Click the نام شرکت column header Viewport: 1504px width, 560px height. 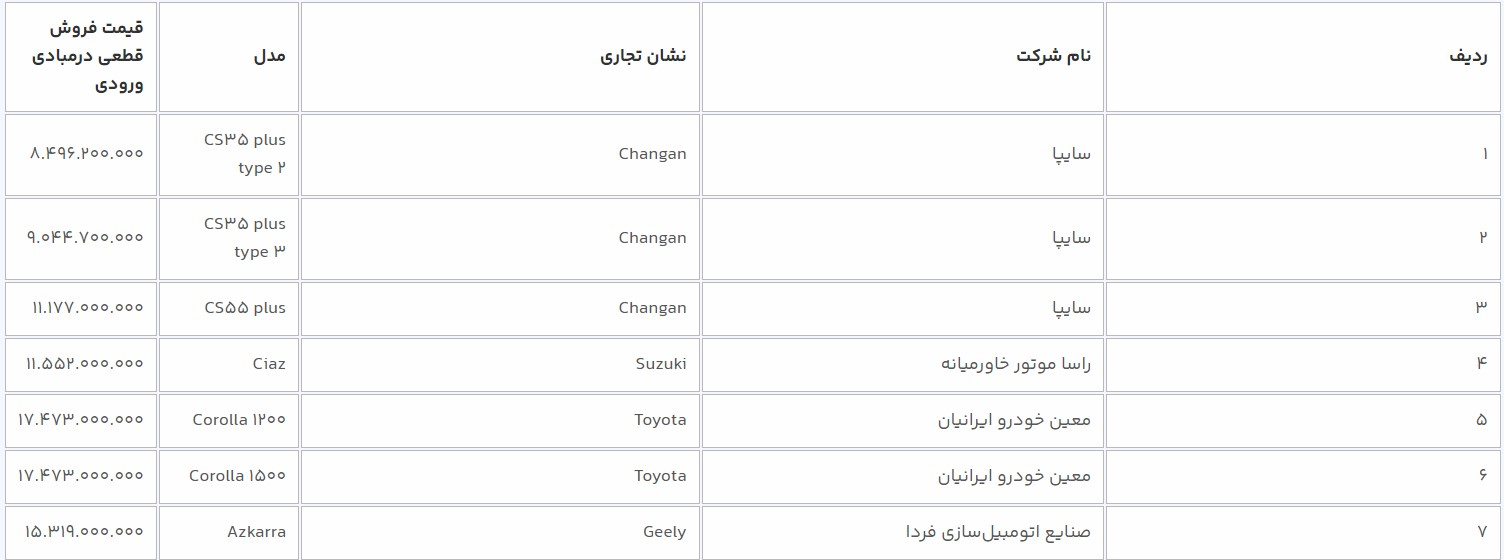point(1053,56)
